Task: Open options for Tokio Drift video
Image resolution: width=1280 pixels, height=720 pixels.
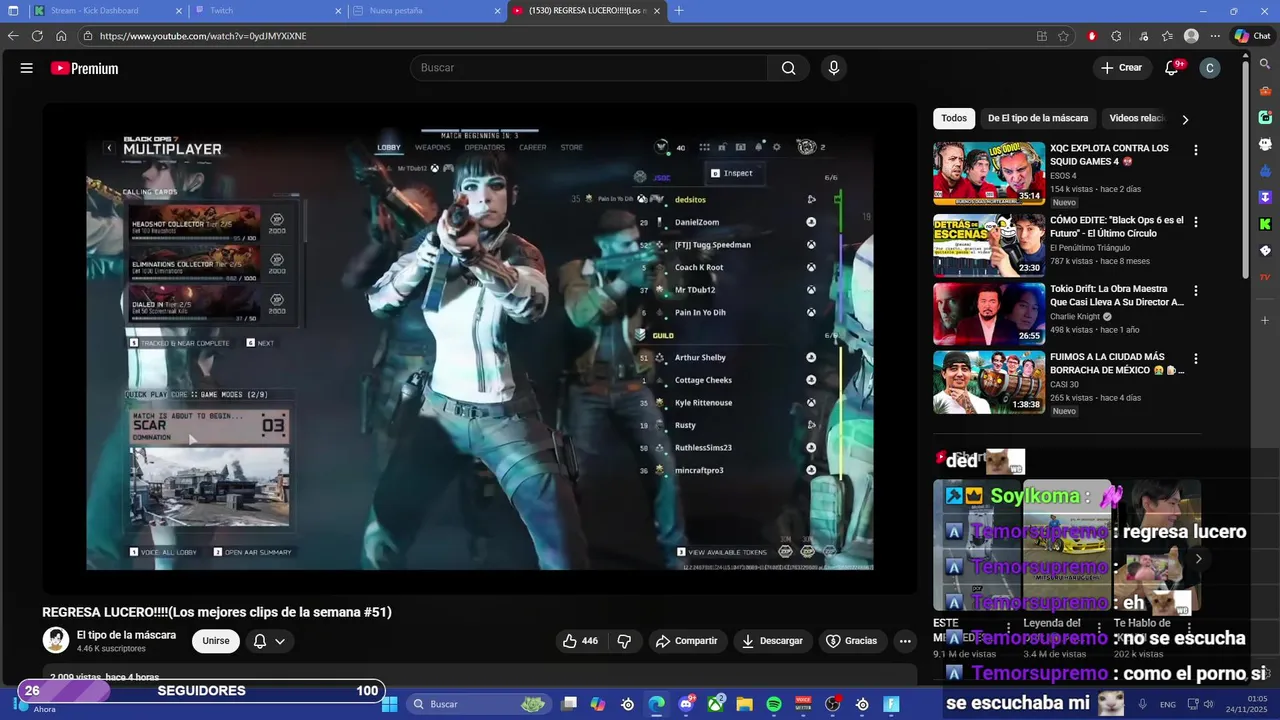Action: coord(1195,290)
